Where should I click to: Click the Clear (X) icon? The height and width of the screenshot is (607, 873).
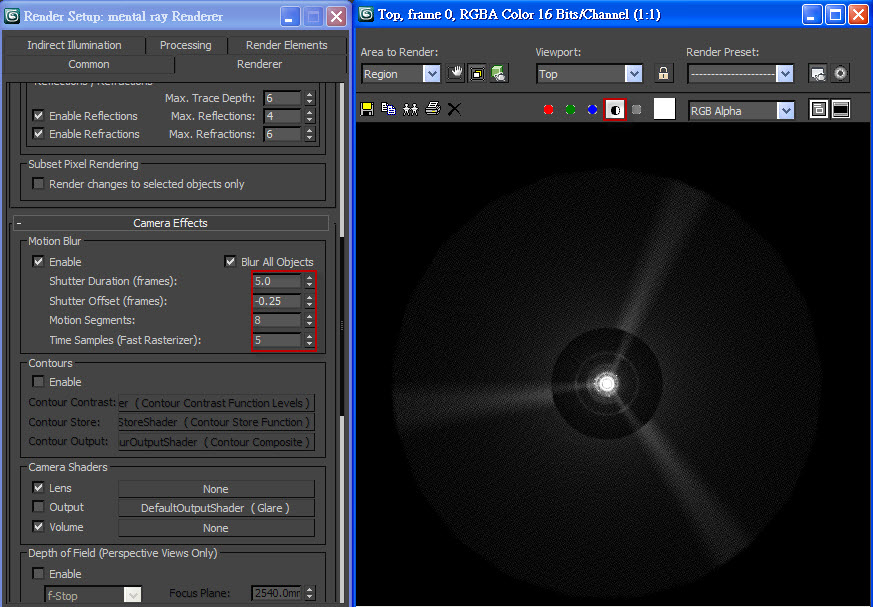point(454,109)
